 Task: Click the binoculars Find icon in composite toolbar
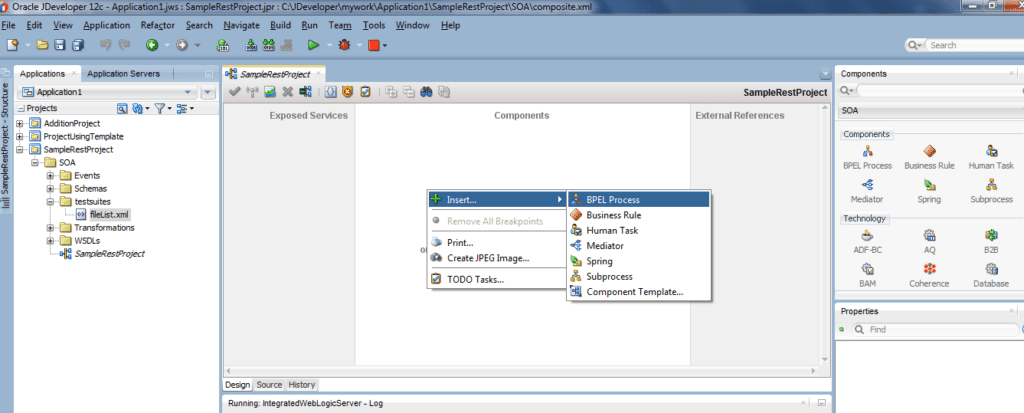coord(426,92)
